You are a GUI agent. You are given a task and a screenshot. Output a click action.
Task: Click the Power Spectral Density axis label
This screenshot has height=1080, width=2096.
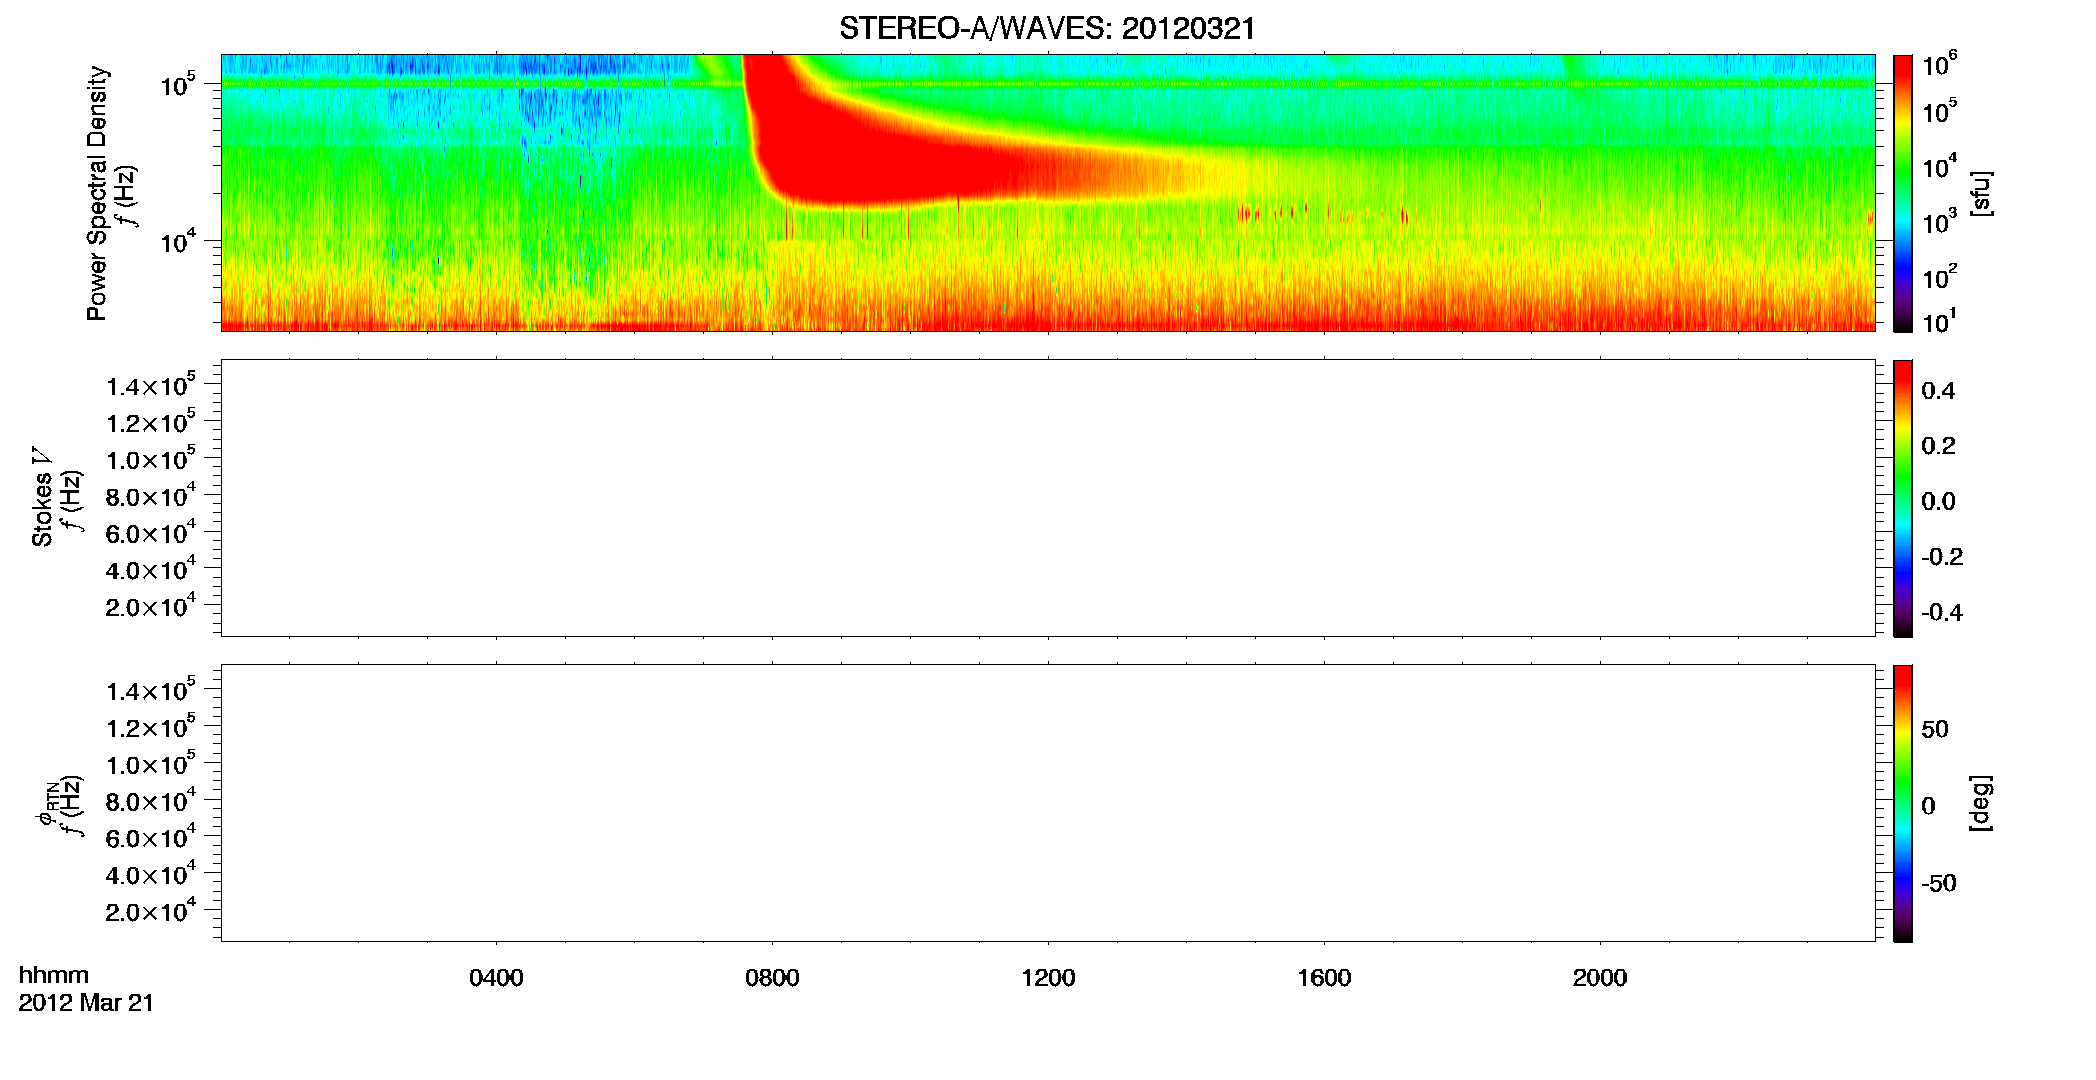(97, 193)
